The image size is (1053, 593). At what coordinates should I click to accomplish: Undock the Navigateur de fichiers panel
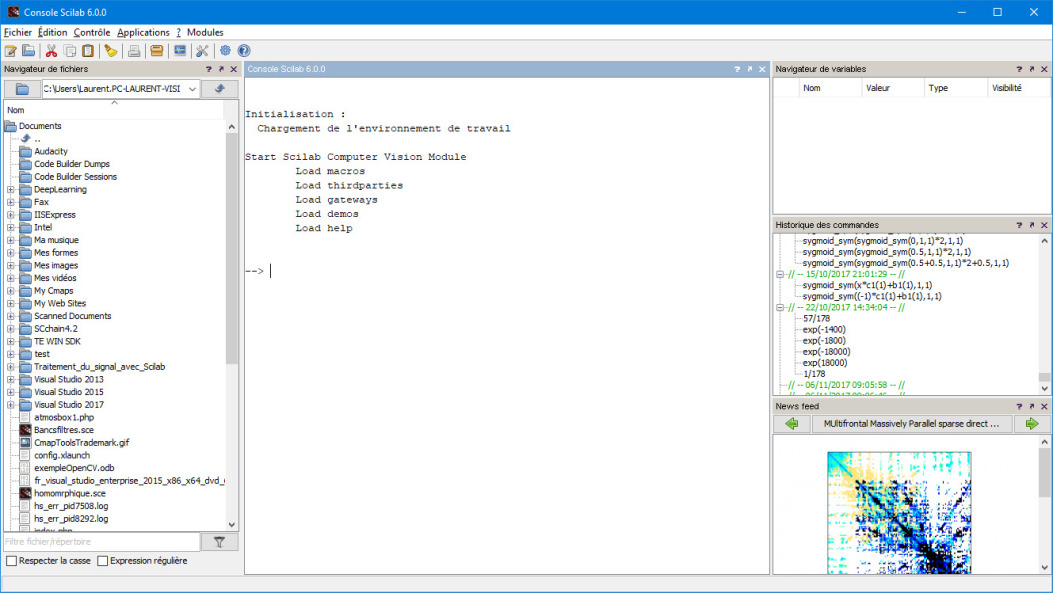[221, 69]
